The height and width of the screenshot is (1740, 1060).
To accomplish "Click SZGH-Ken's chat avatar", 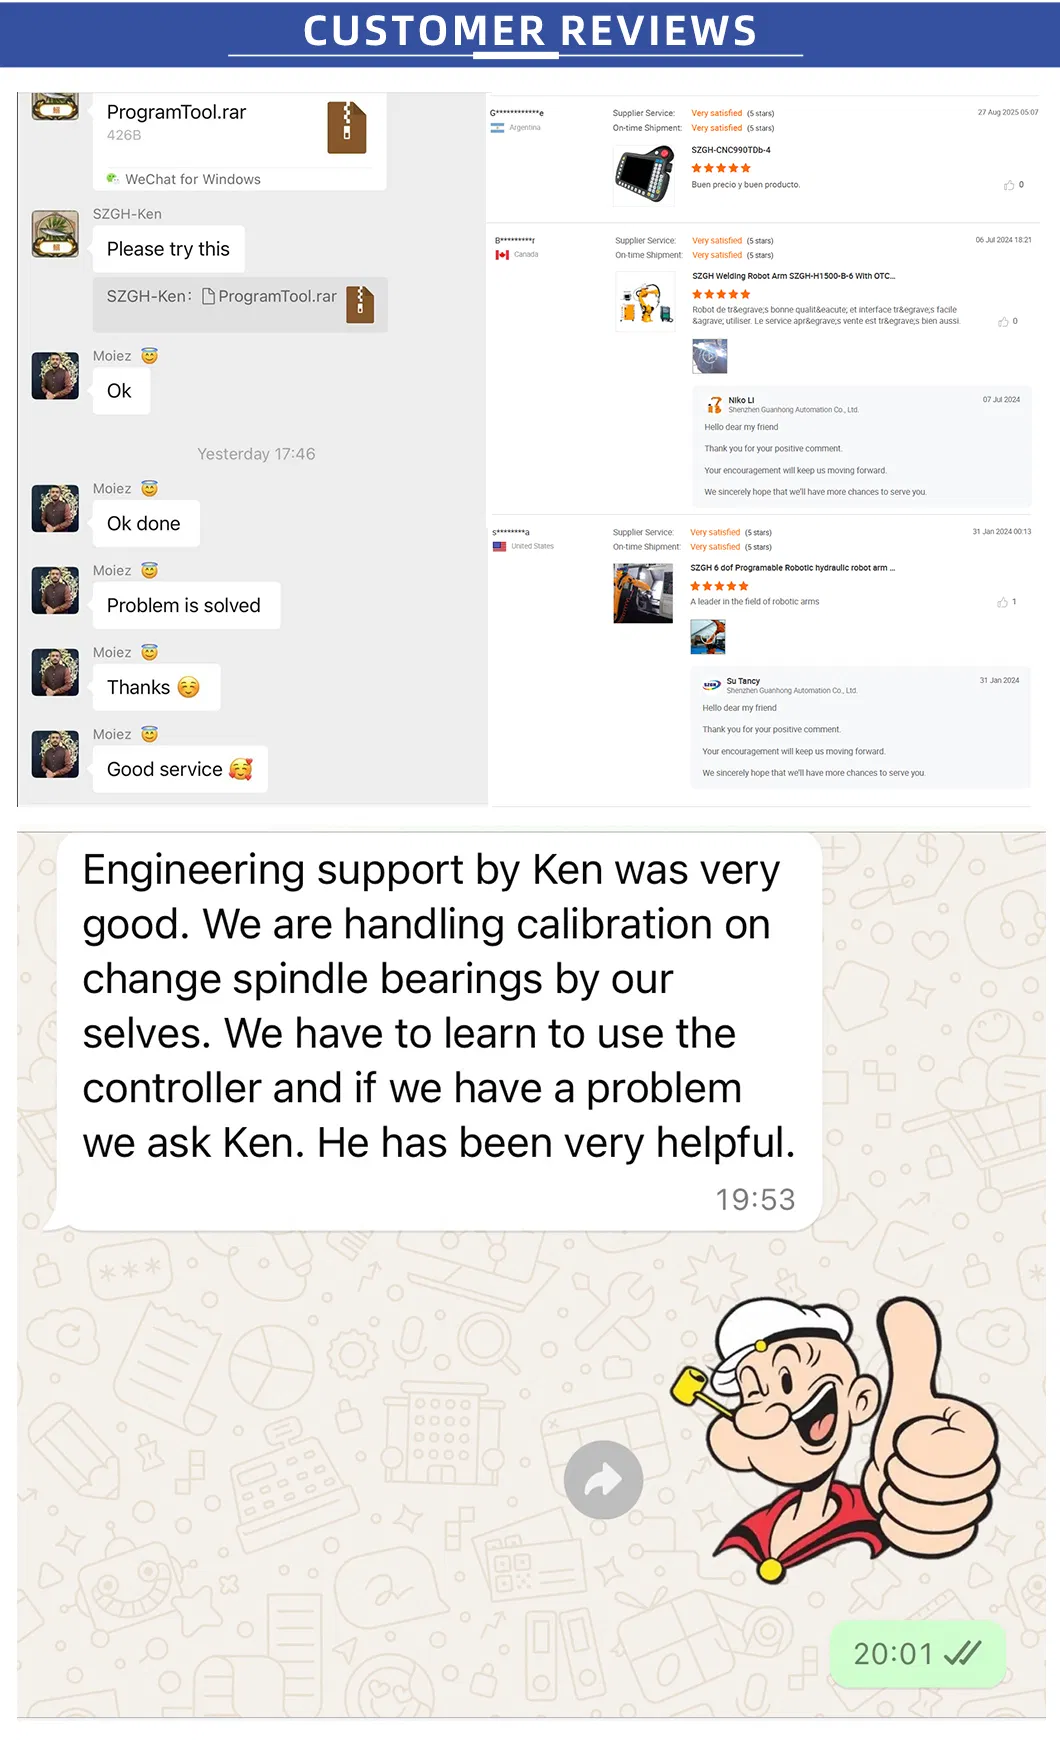I will pyautogui.click(x=55, y=234).
